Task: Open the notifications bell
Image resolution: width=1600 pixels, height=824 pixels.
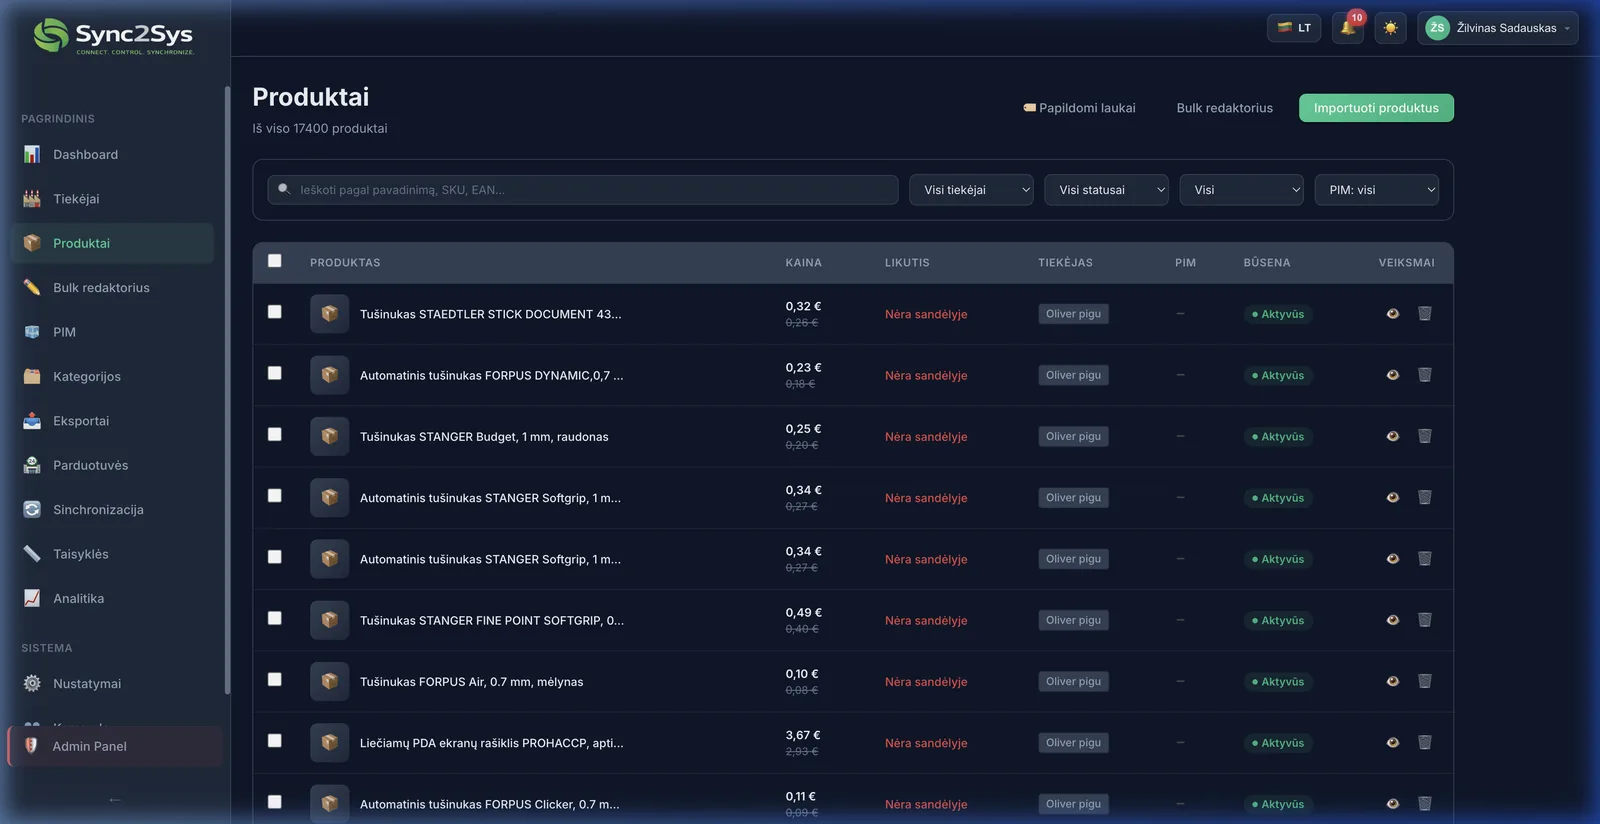Action: coord(1348,28)
